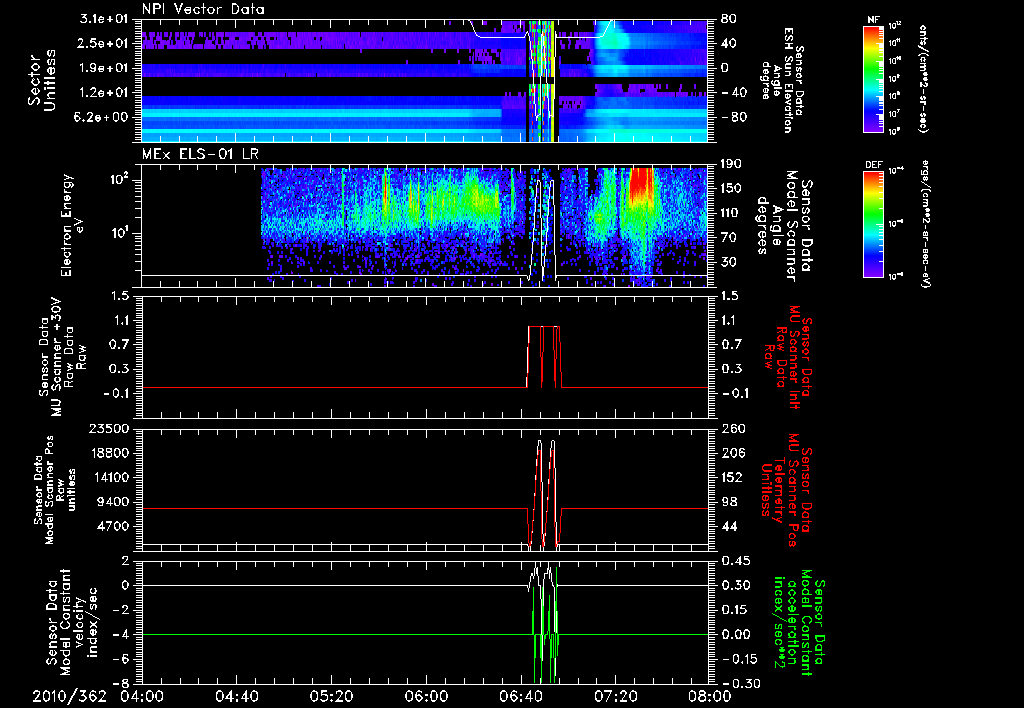
Task: Click the 190 scanner angle tick label
Action: [x=730, y=164]
